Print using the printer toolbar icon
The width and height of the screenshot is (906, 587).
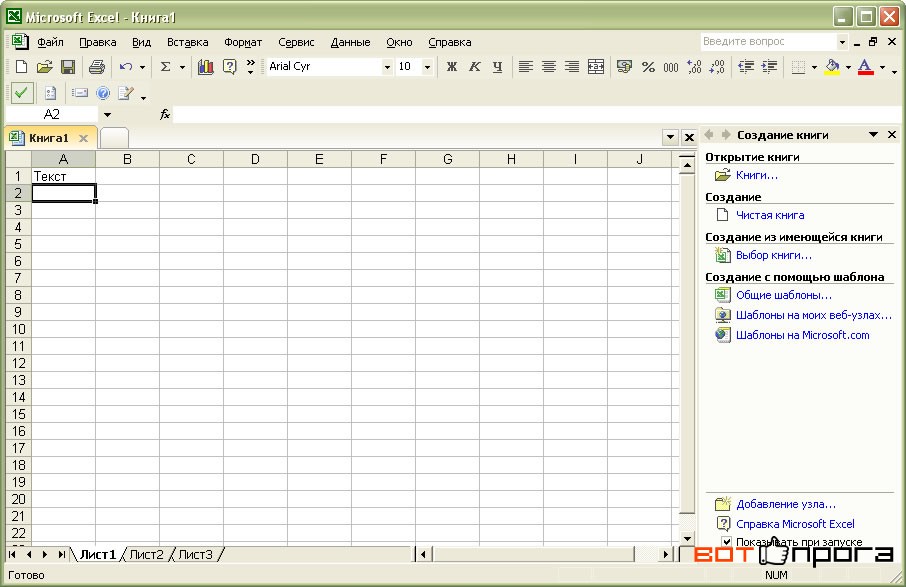click(96, 66)
